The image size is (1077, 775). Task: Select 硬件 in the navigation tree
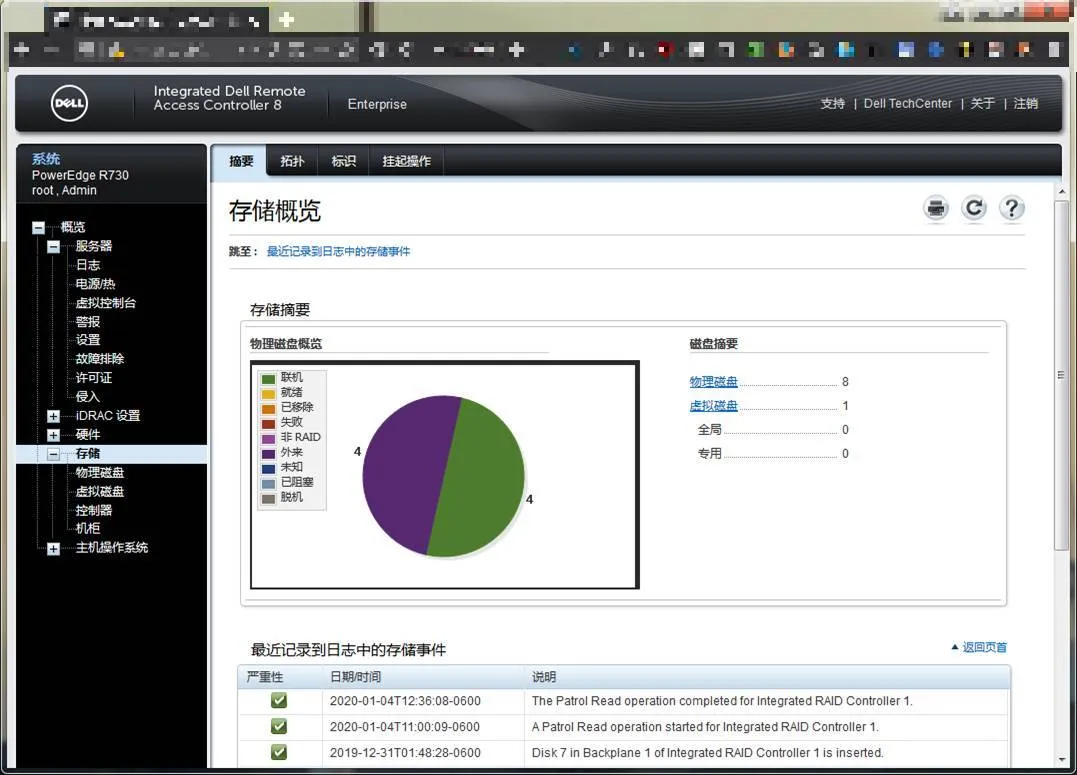pyautogui.click(x=88, y=434)
